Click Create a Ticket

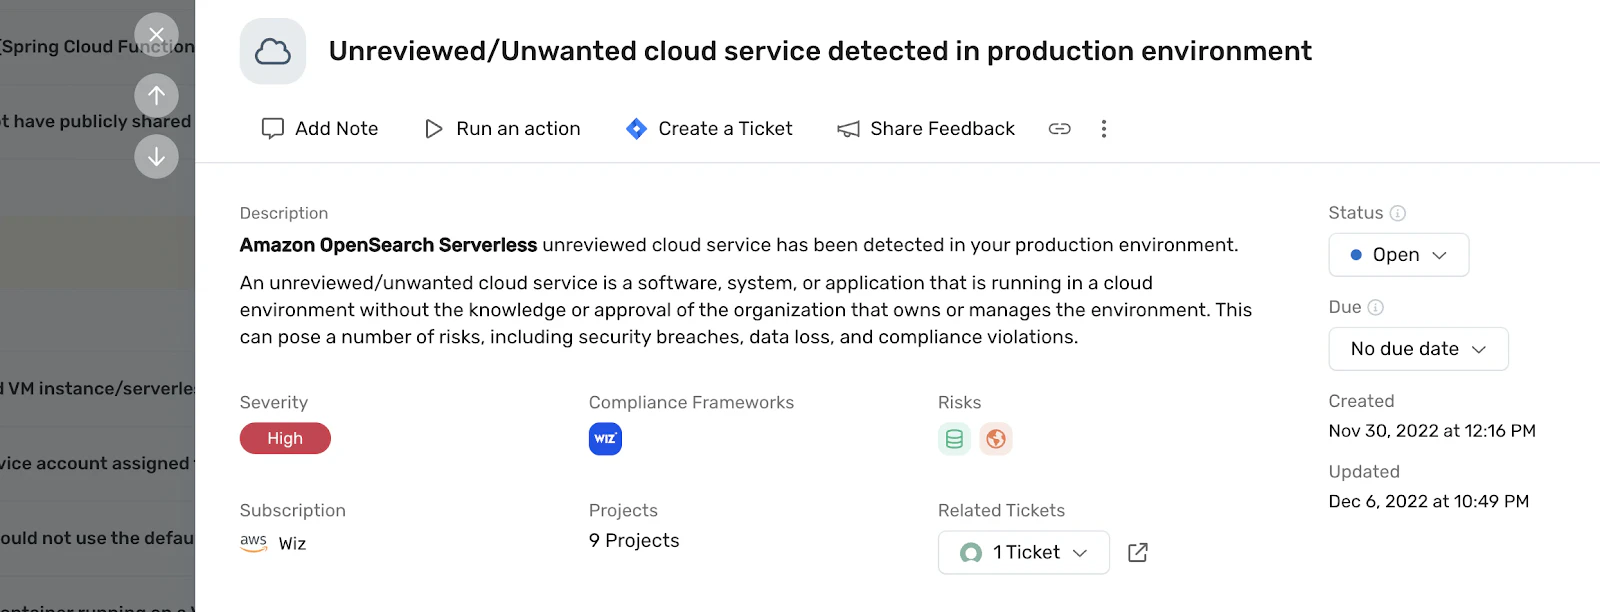pyautogui.click(x=709, y=129)
